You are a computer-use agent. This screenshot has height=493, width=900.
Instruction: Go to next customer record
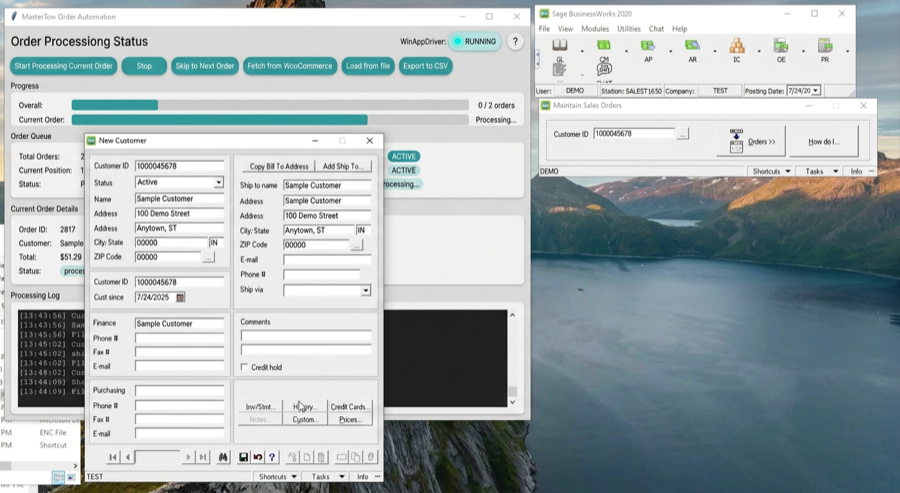[x=188, y=457]
